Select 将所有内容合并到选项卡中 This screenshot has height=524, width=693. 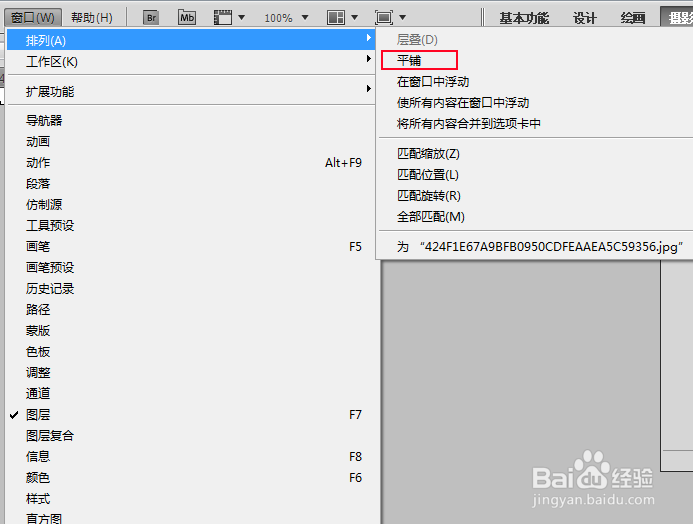536,124
